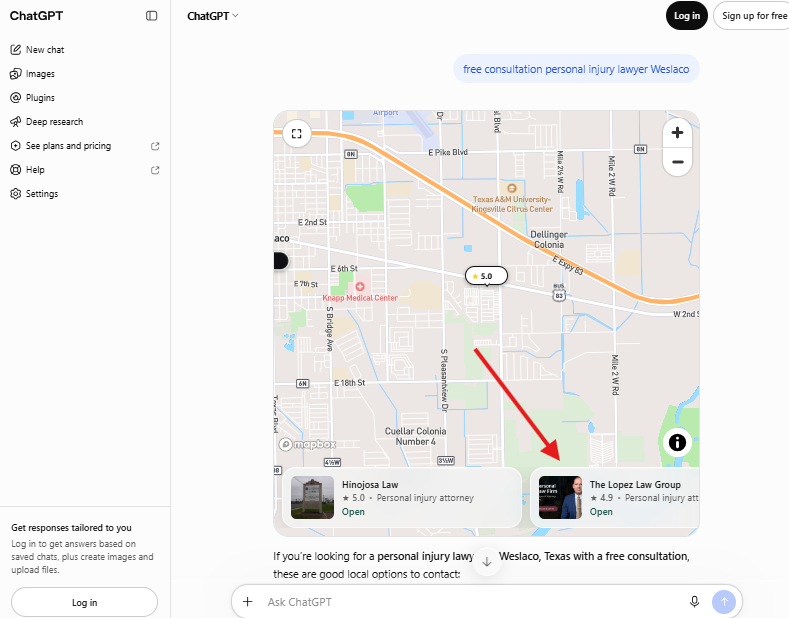Click the send arrow button
The width and height of the screenshot is (789, 618).
tap(724, 601)
